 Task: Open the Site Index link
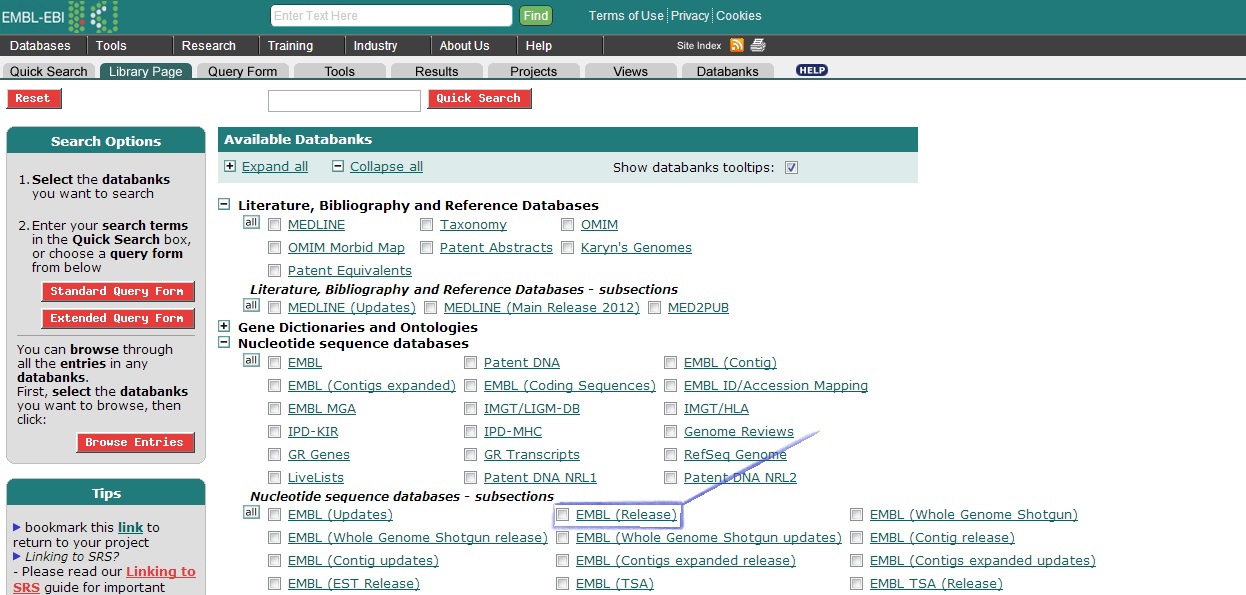tap(699, 46)
